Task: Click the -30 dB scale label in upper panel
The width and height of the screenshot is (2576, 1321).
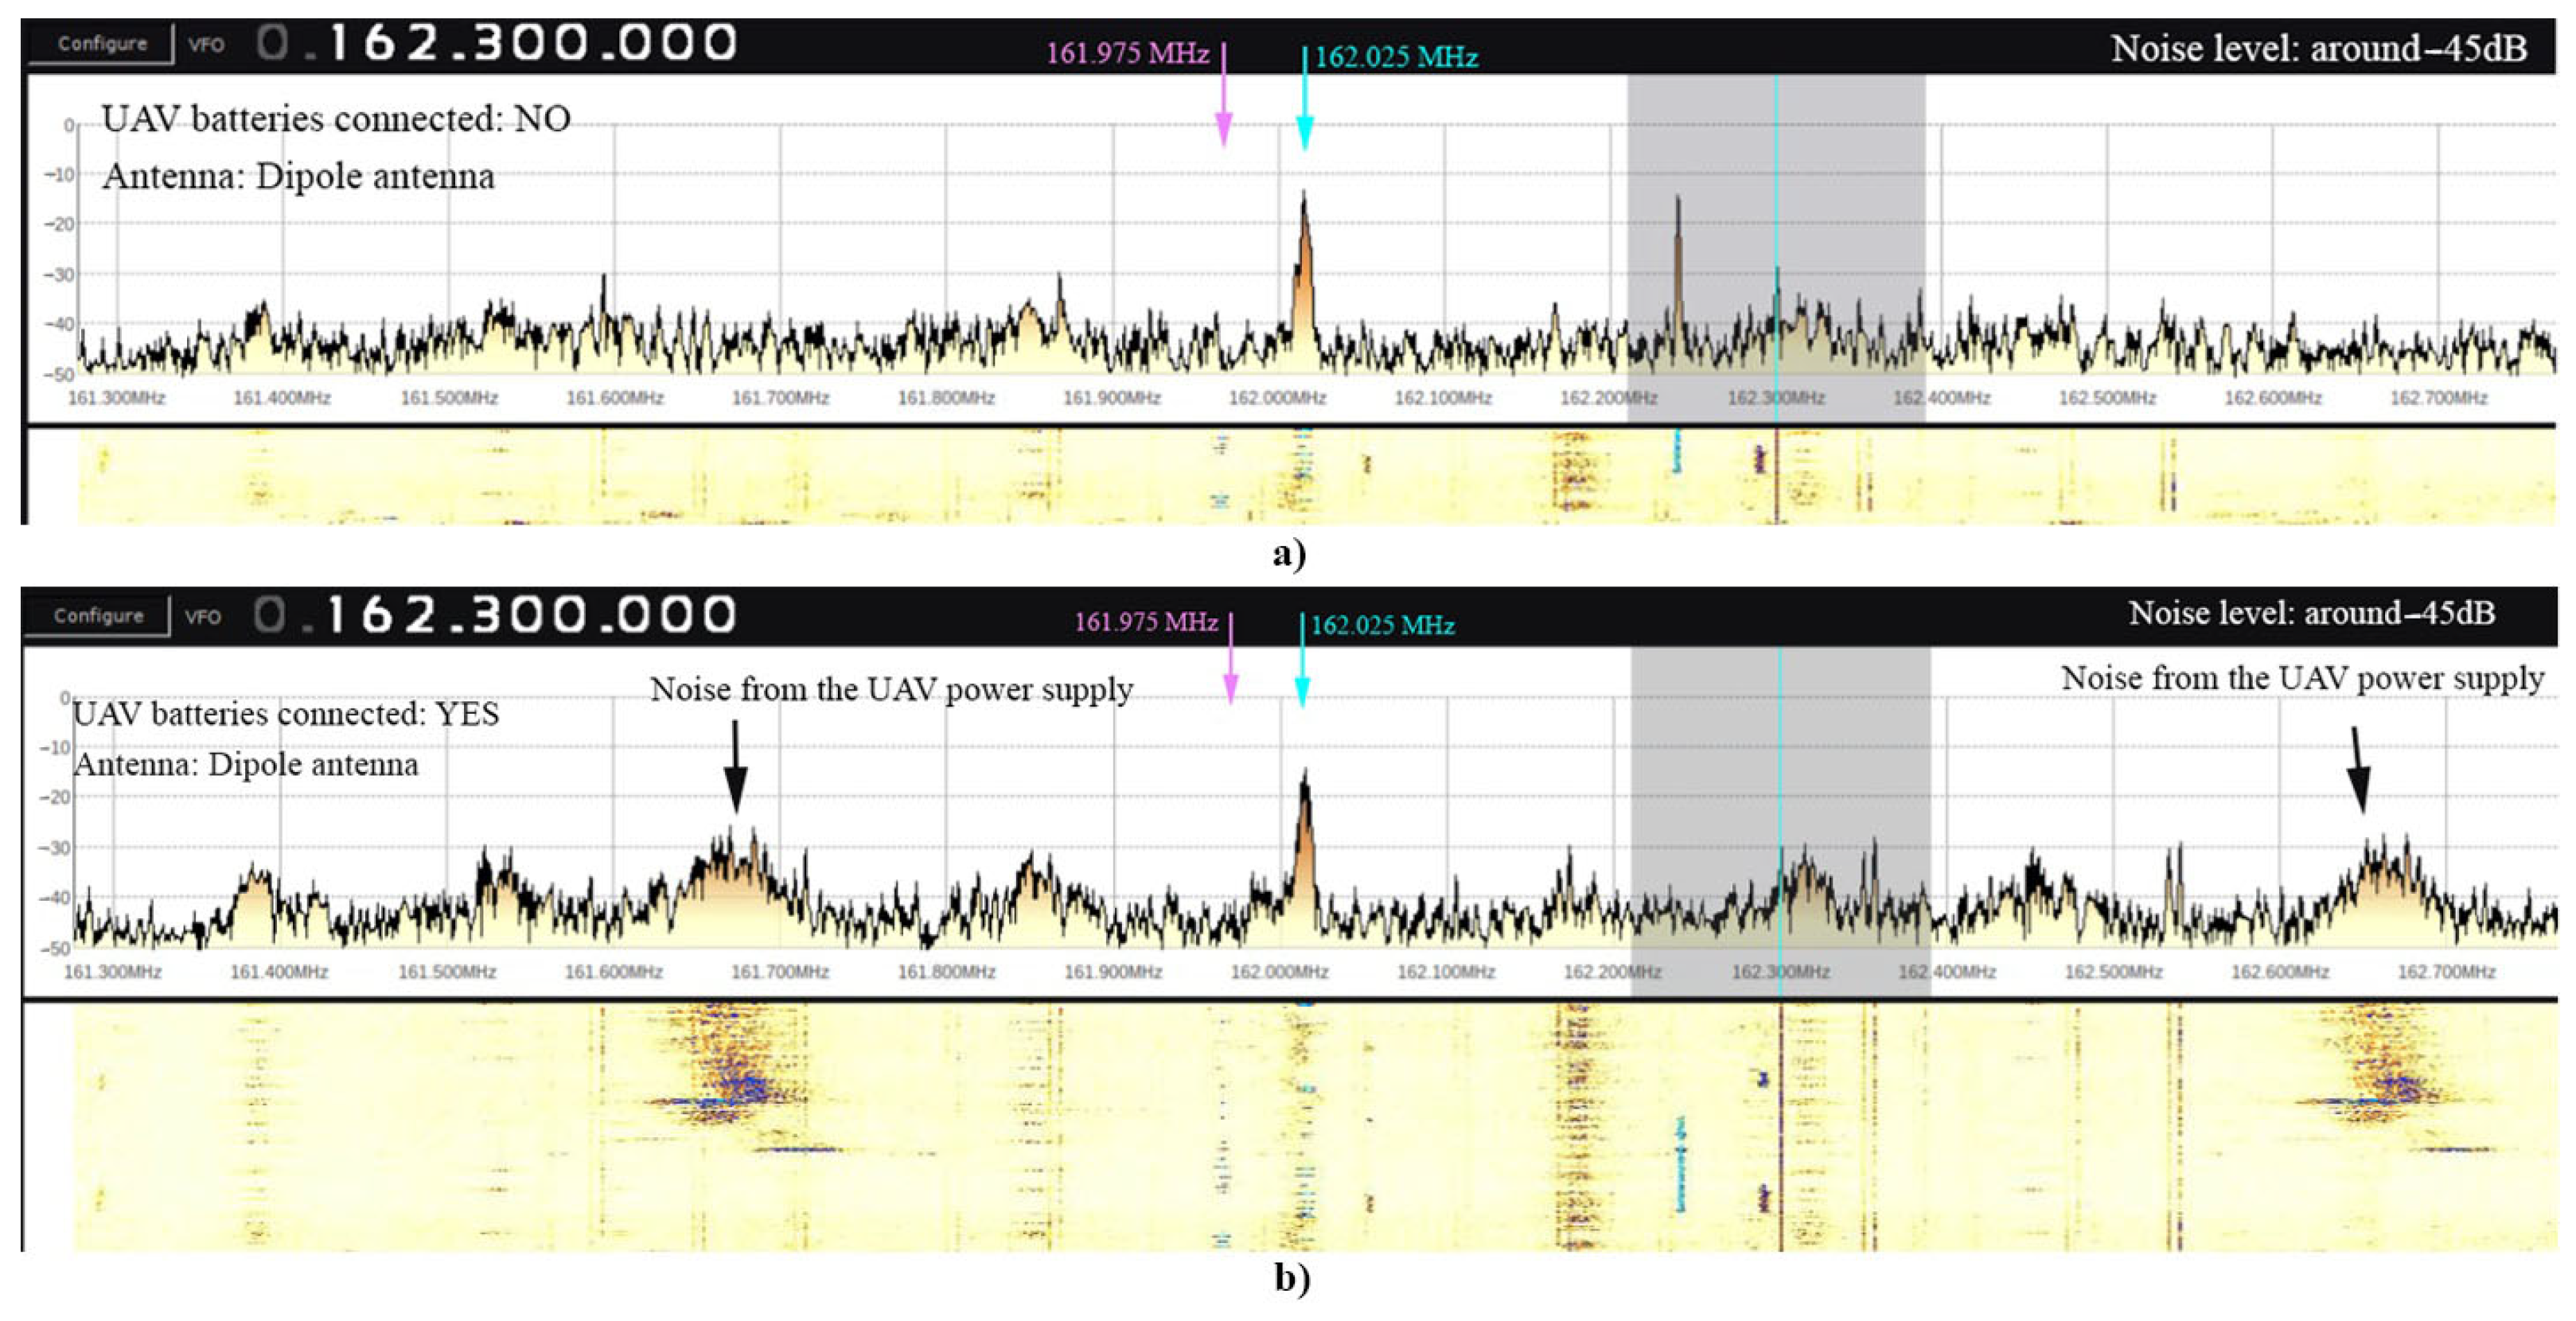Action: 60,274
